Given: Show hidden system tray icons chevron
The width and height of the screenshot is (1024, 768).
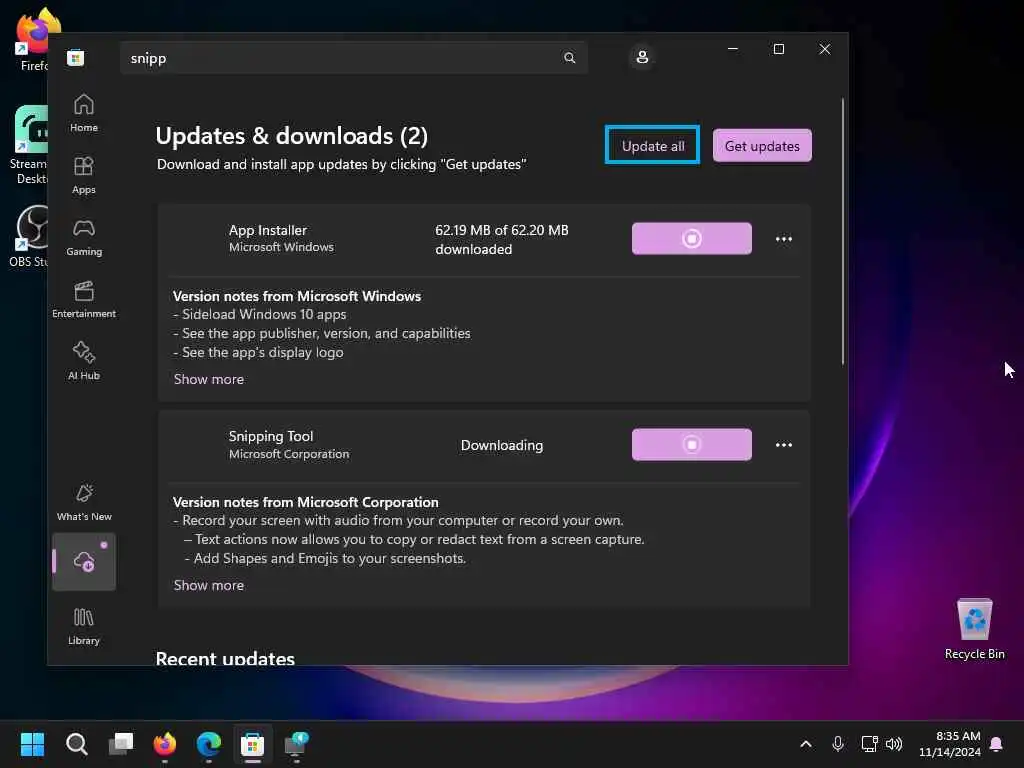Looking at the screenshot, I should (x=806, y=744).
